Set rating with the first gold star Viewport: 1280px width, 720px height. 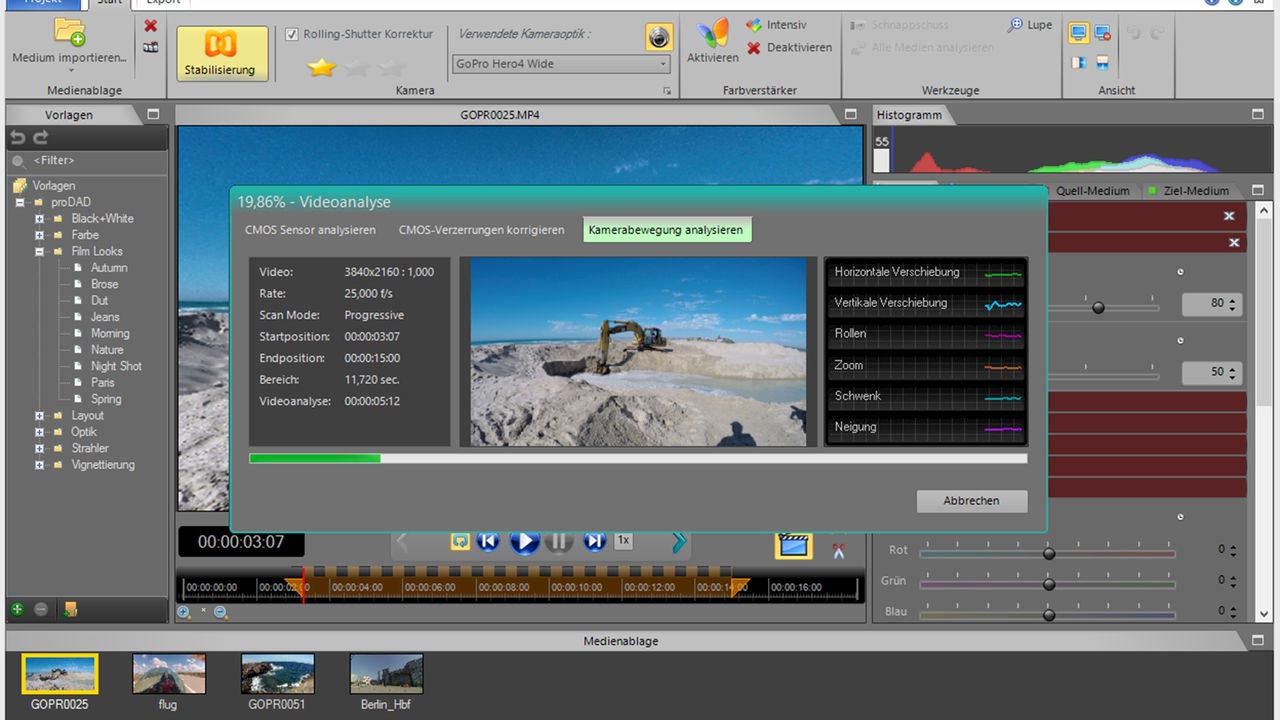[x=321, y=67]
